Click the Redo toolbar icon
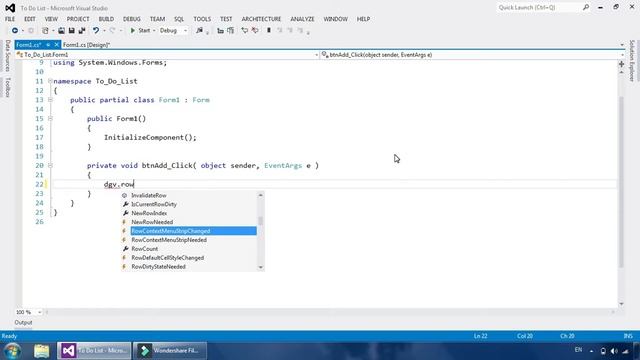 pos(113,31)
